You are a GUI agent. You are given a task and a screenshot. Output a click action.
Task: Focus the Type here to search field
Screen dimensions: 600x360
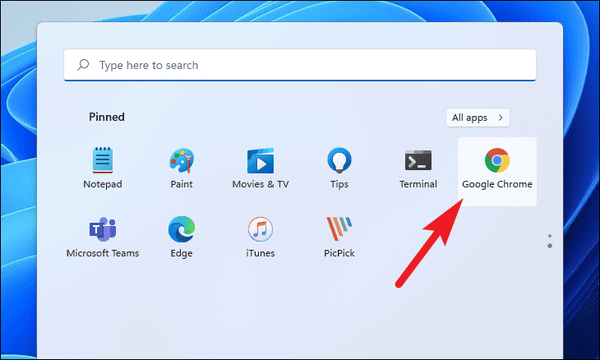pyautogui.click(x=300, y=65)
